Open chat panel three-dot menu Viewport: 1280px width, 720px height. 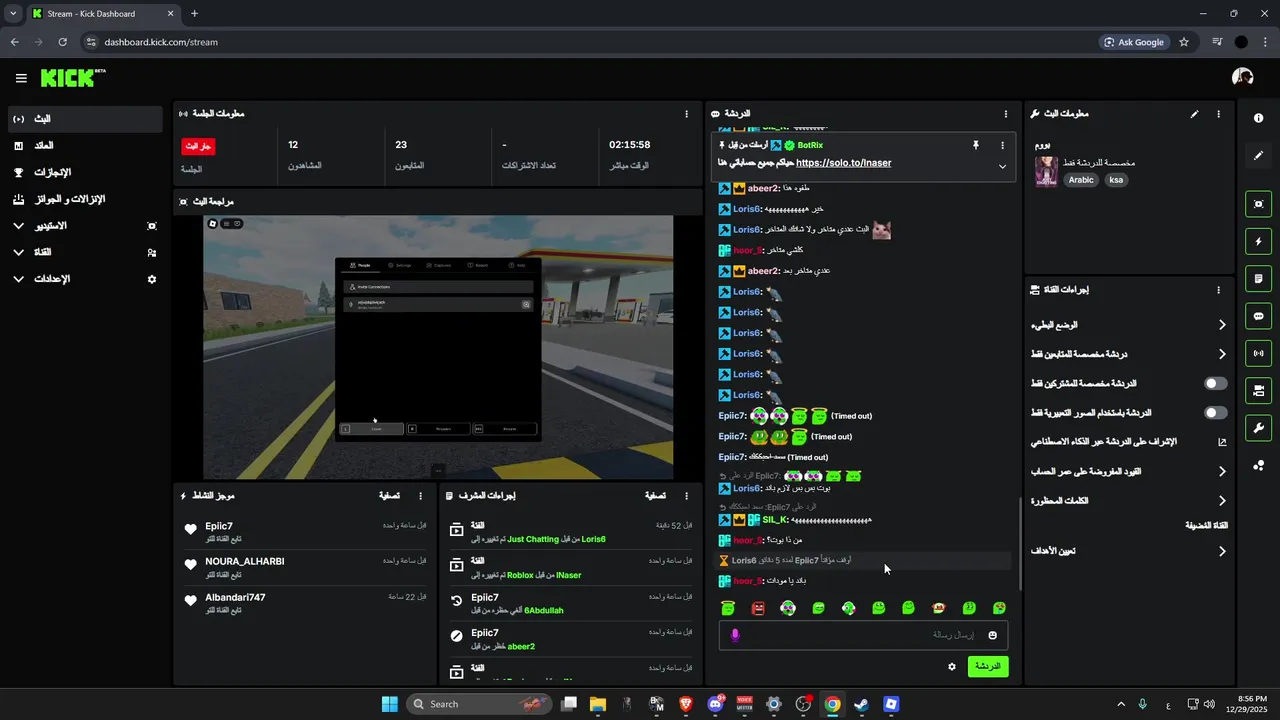[1006, 114]
